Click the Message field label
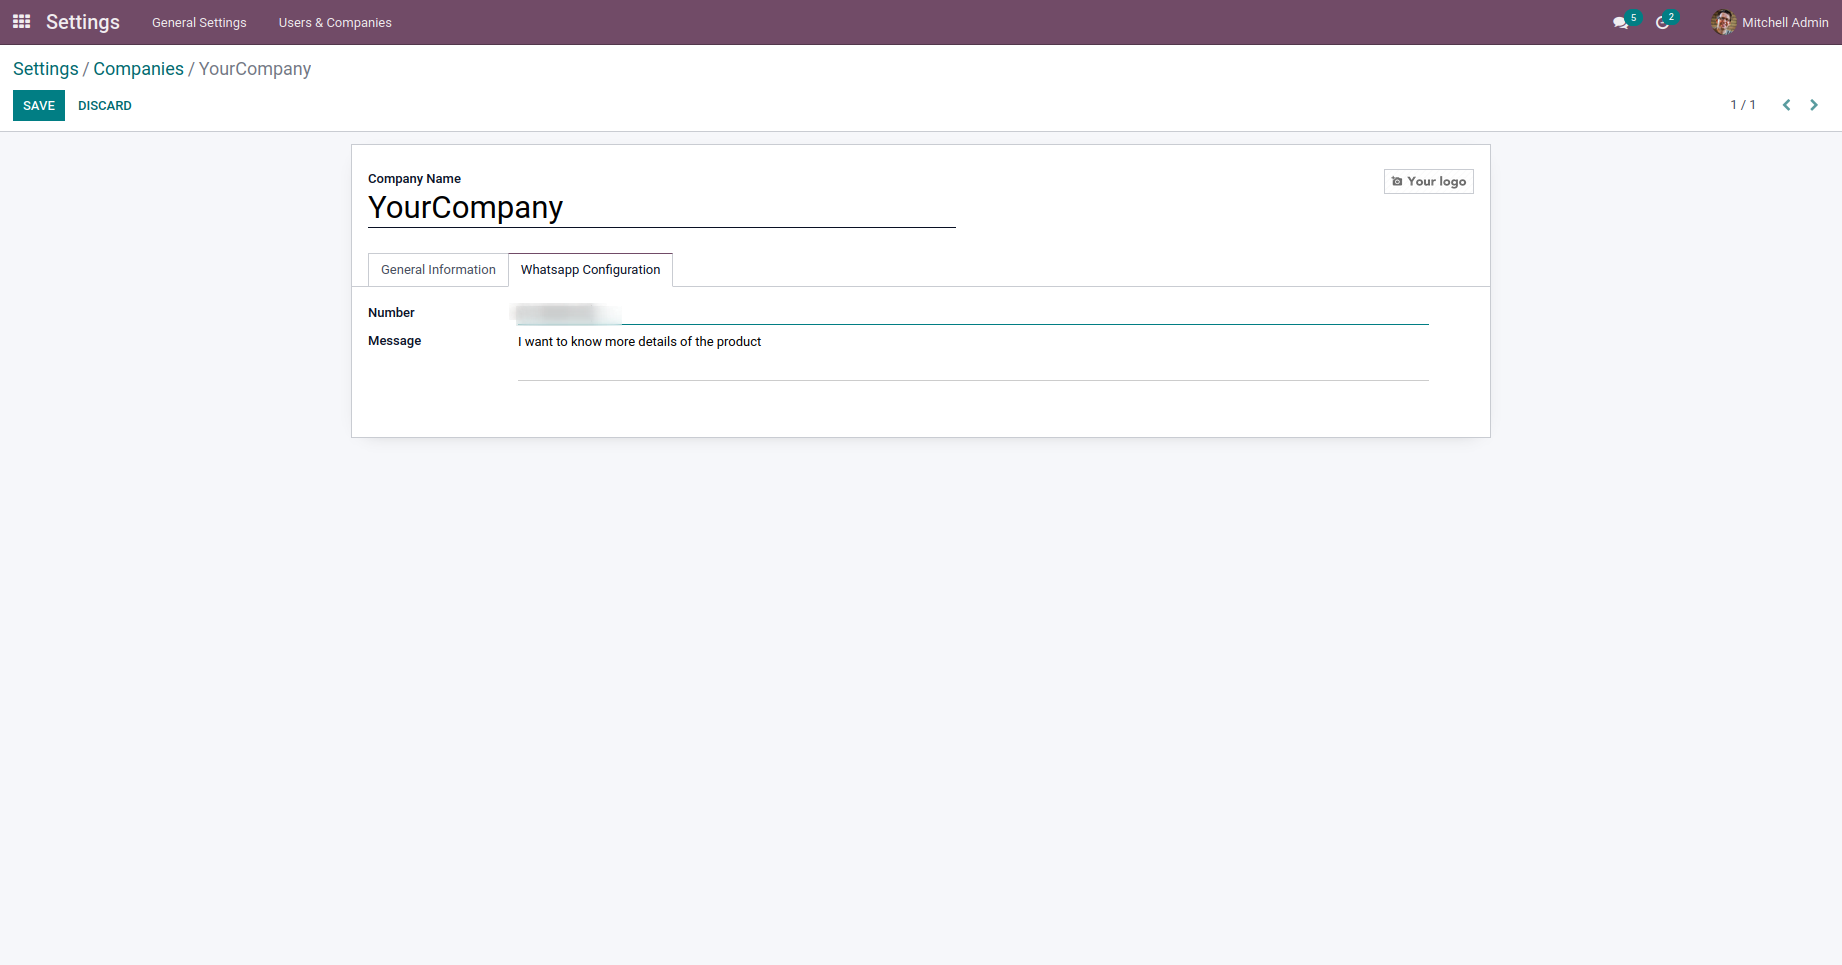The height and width of the screenshot is (965, 1842). tap(394, 341)
